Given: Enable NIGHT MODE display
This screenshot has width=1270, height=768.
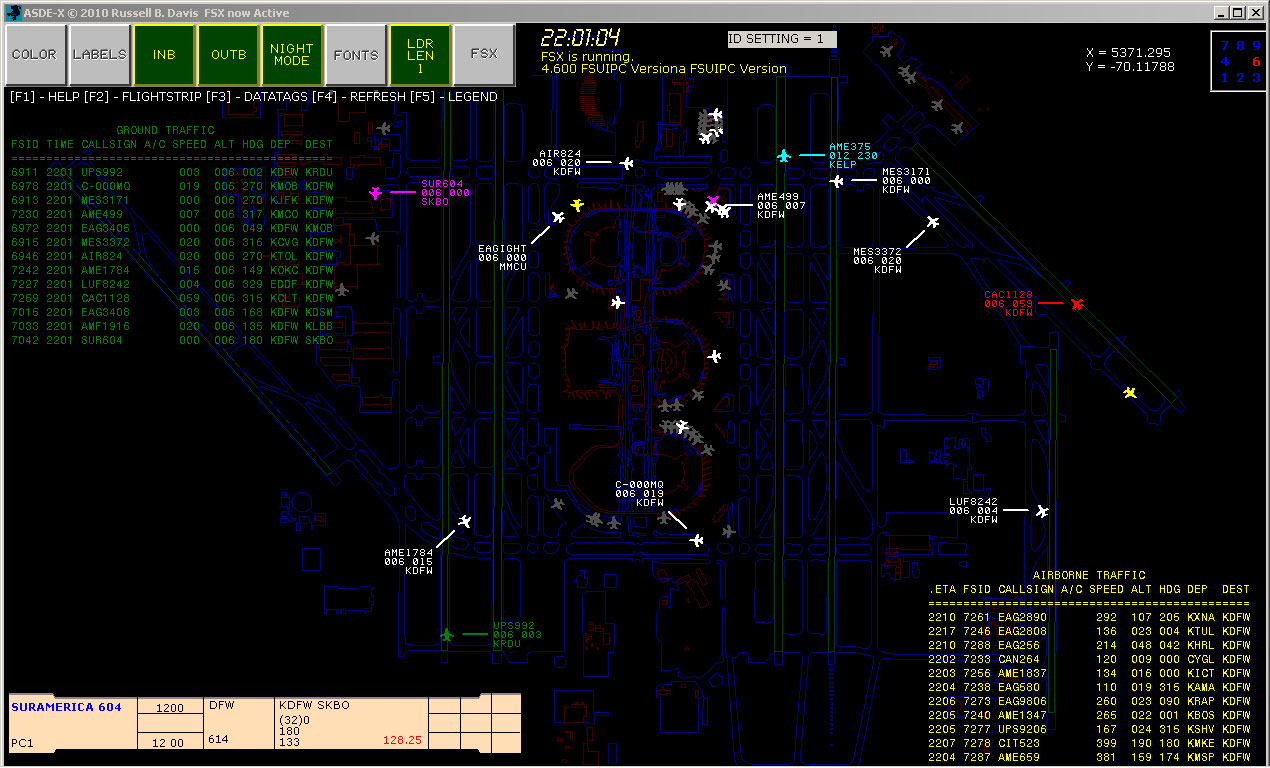Looking at the screenshot, I should [x=292, y=55].
